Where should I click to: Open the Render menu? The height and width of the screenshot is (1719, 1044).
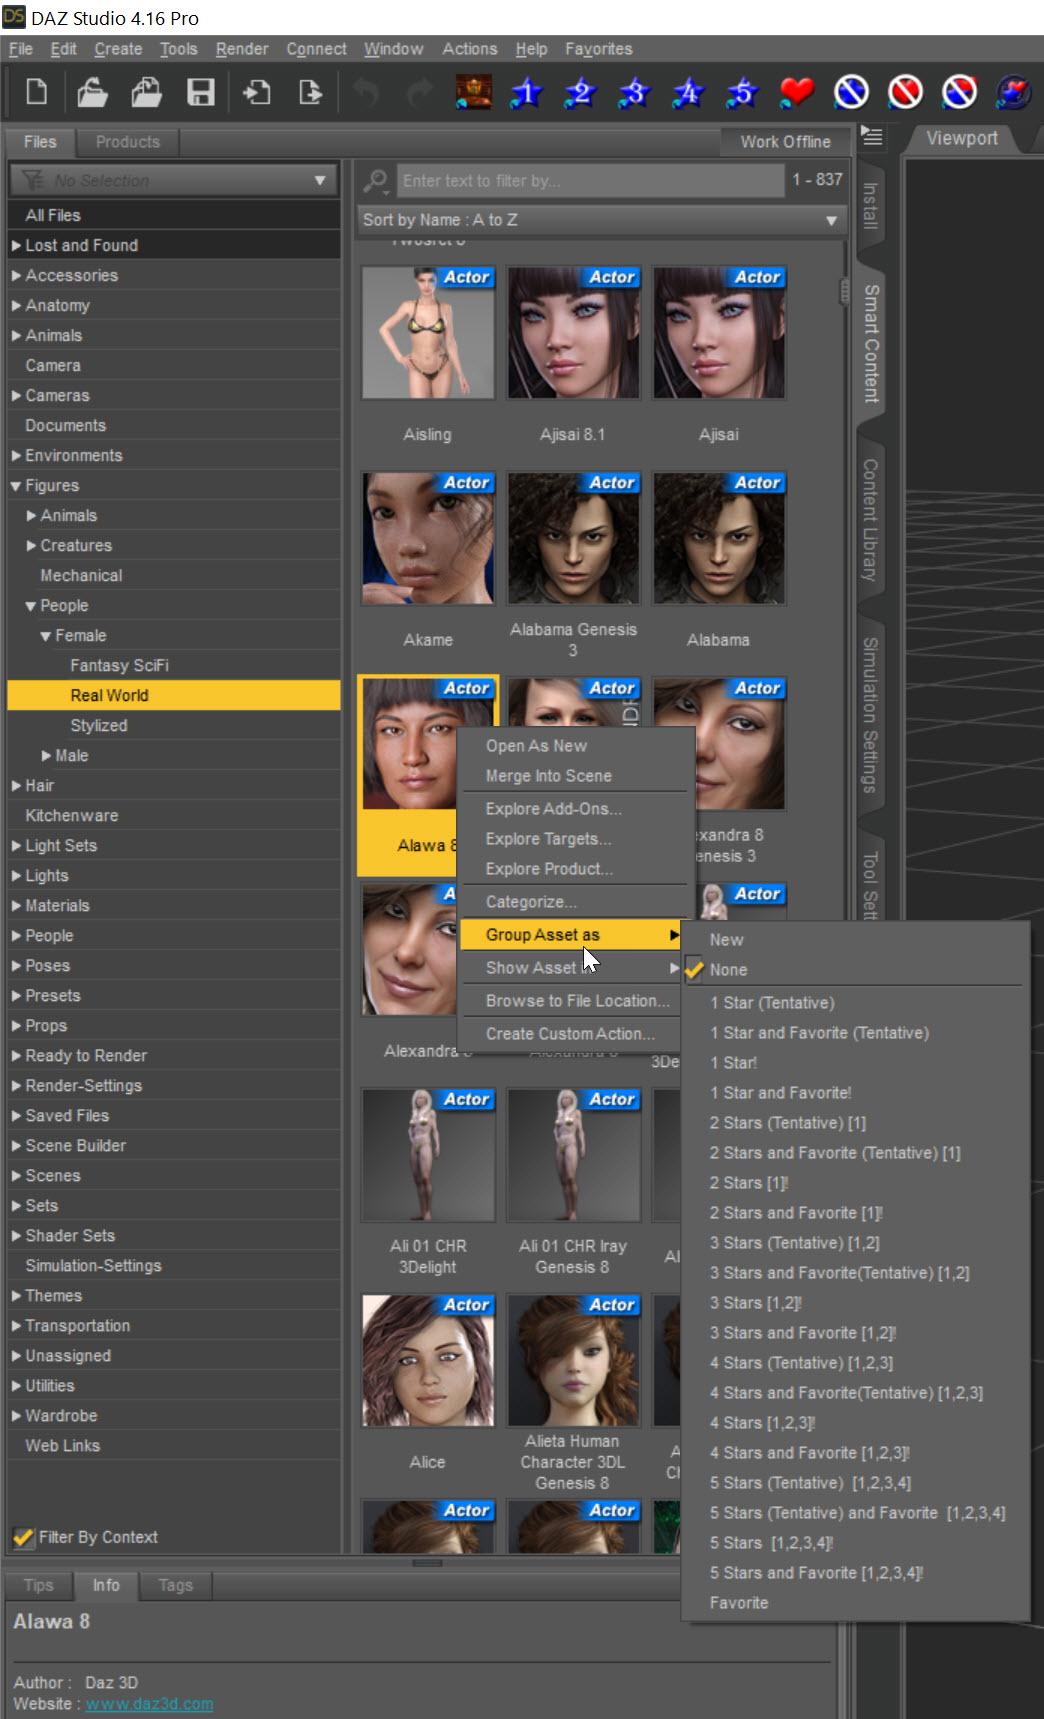(x=242, y=49)
